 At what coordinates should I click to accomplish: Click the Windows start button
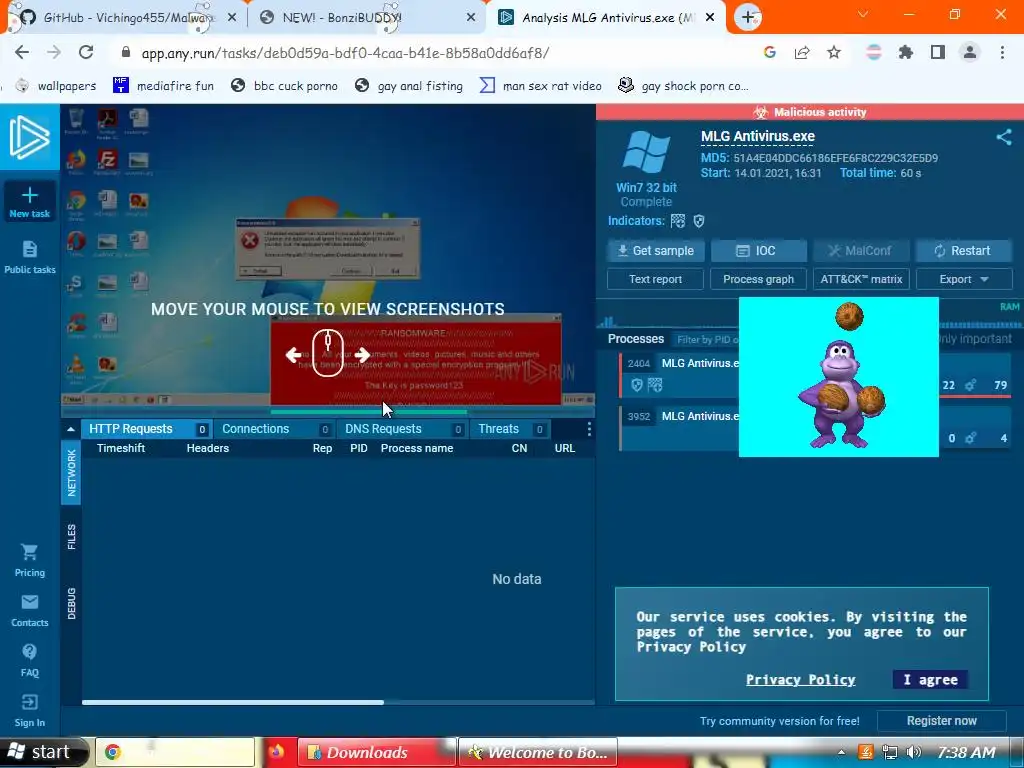click(x=43, y=752)
